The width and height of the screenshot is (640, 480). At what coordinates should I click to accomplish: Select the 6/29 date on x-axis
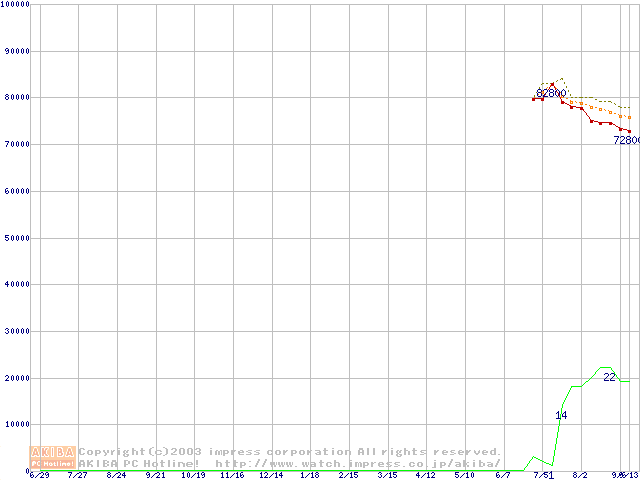(x=39, y=476)
